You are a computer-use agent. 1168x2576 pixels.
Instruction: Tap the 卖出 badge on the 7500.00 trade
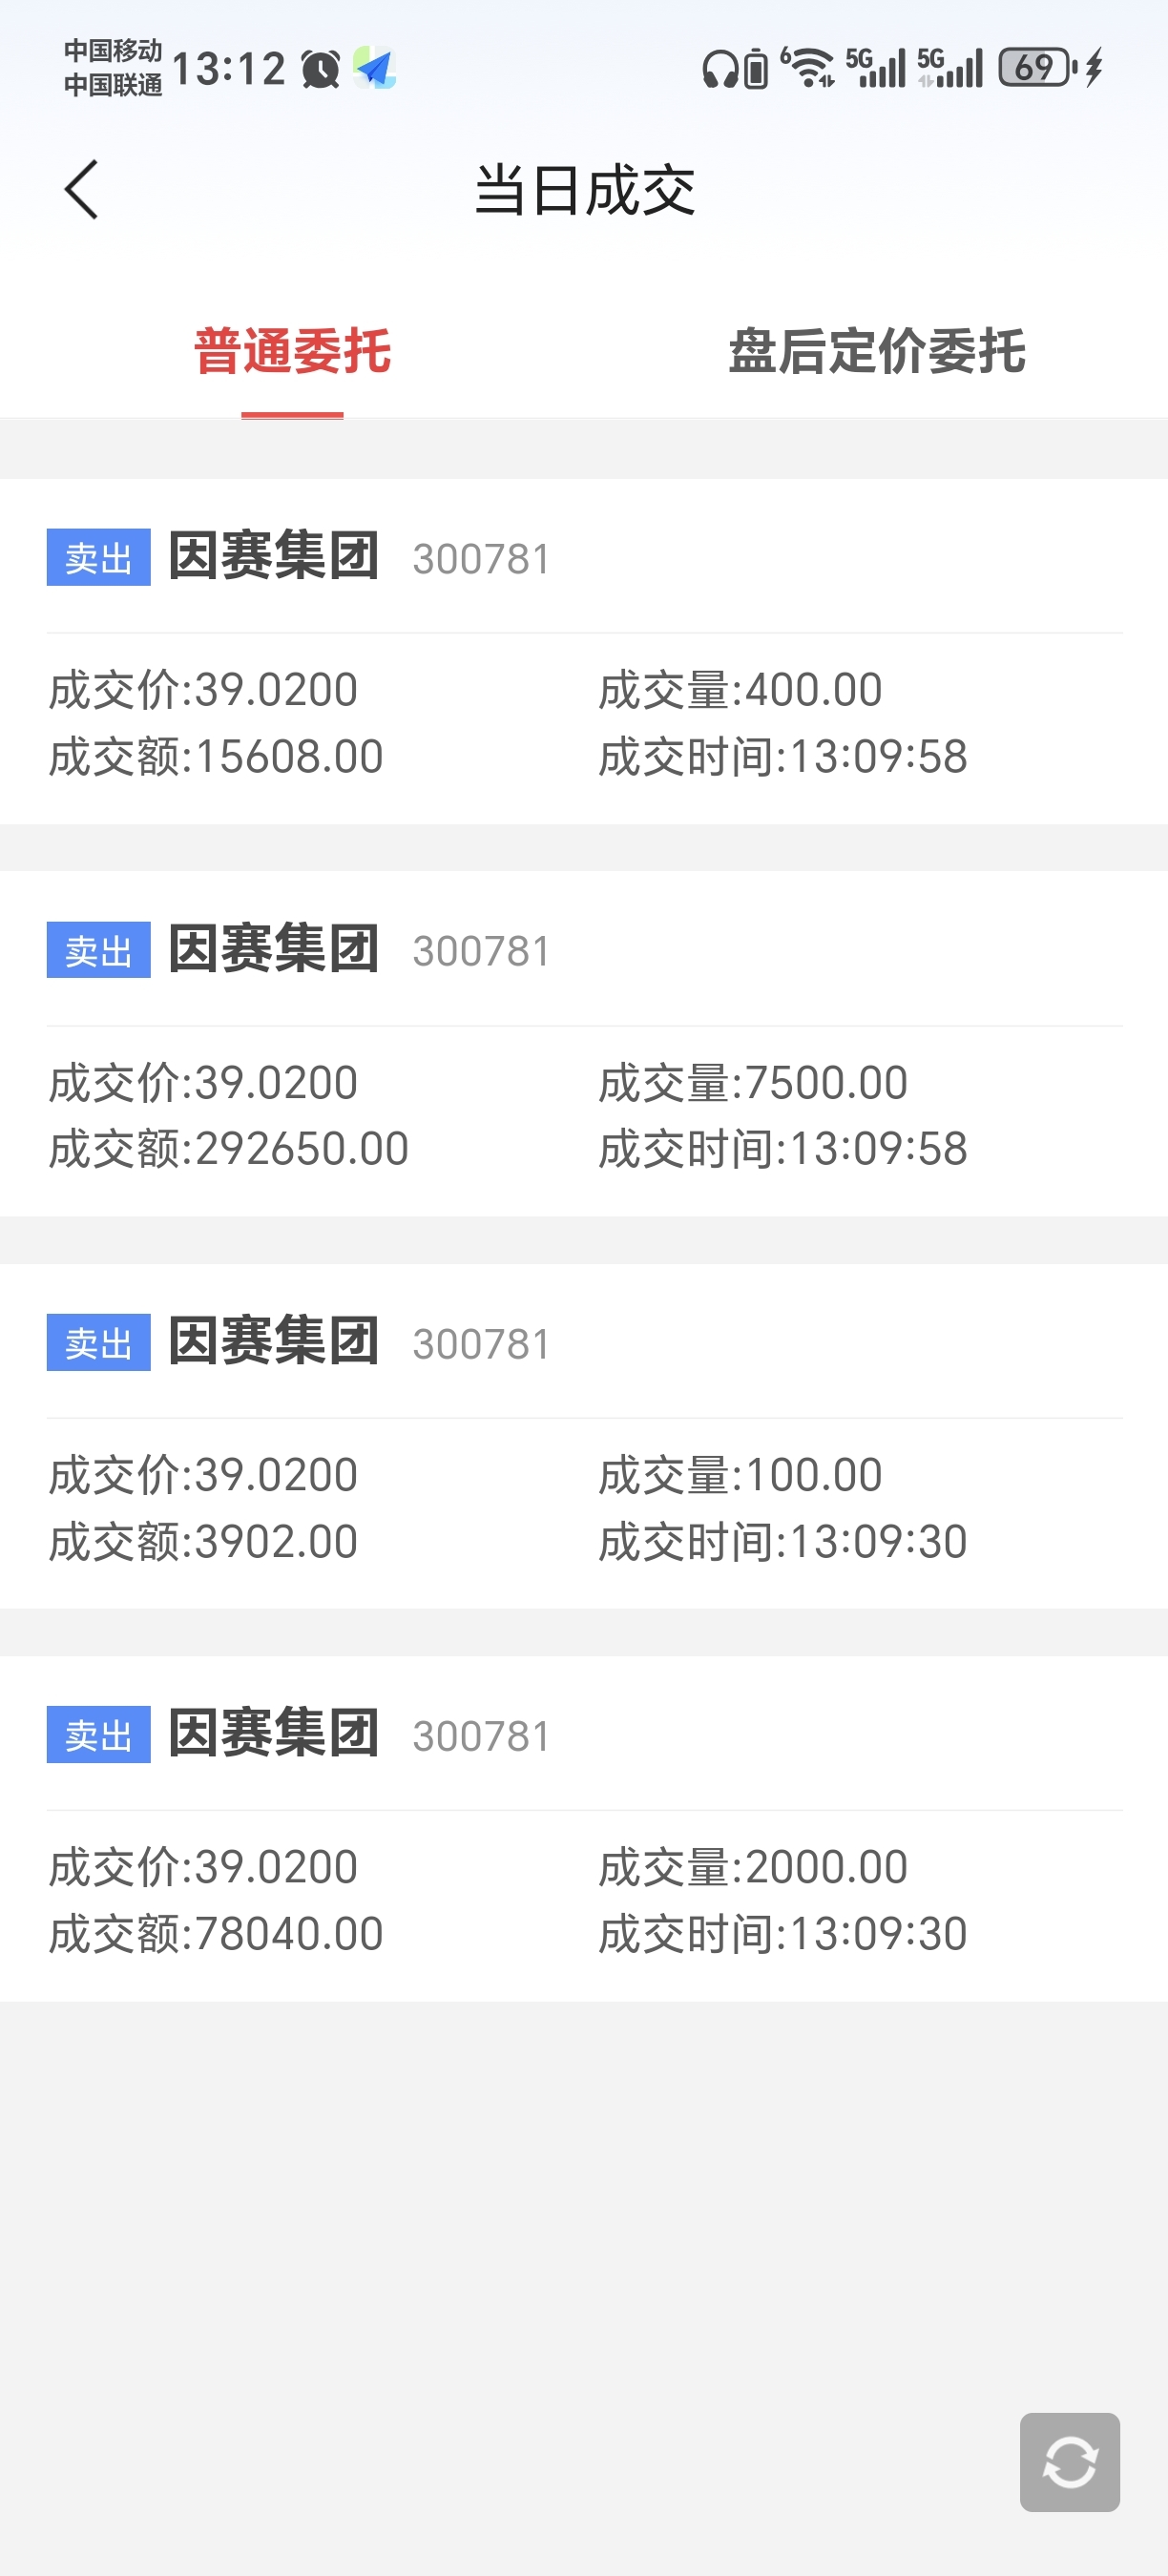(98, 949)
